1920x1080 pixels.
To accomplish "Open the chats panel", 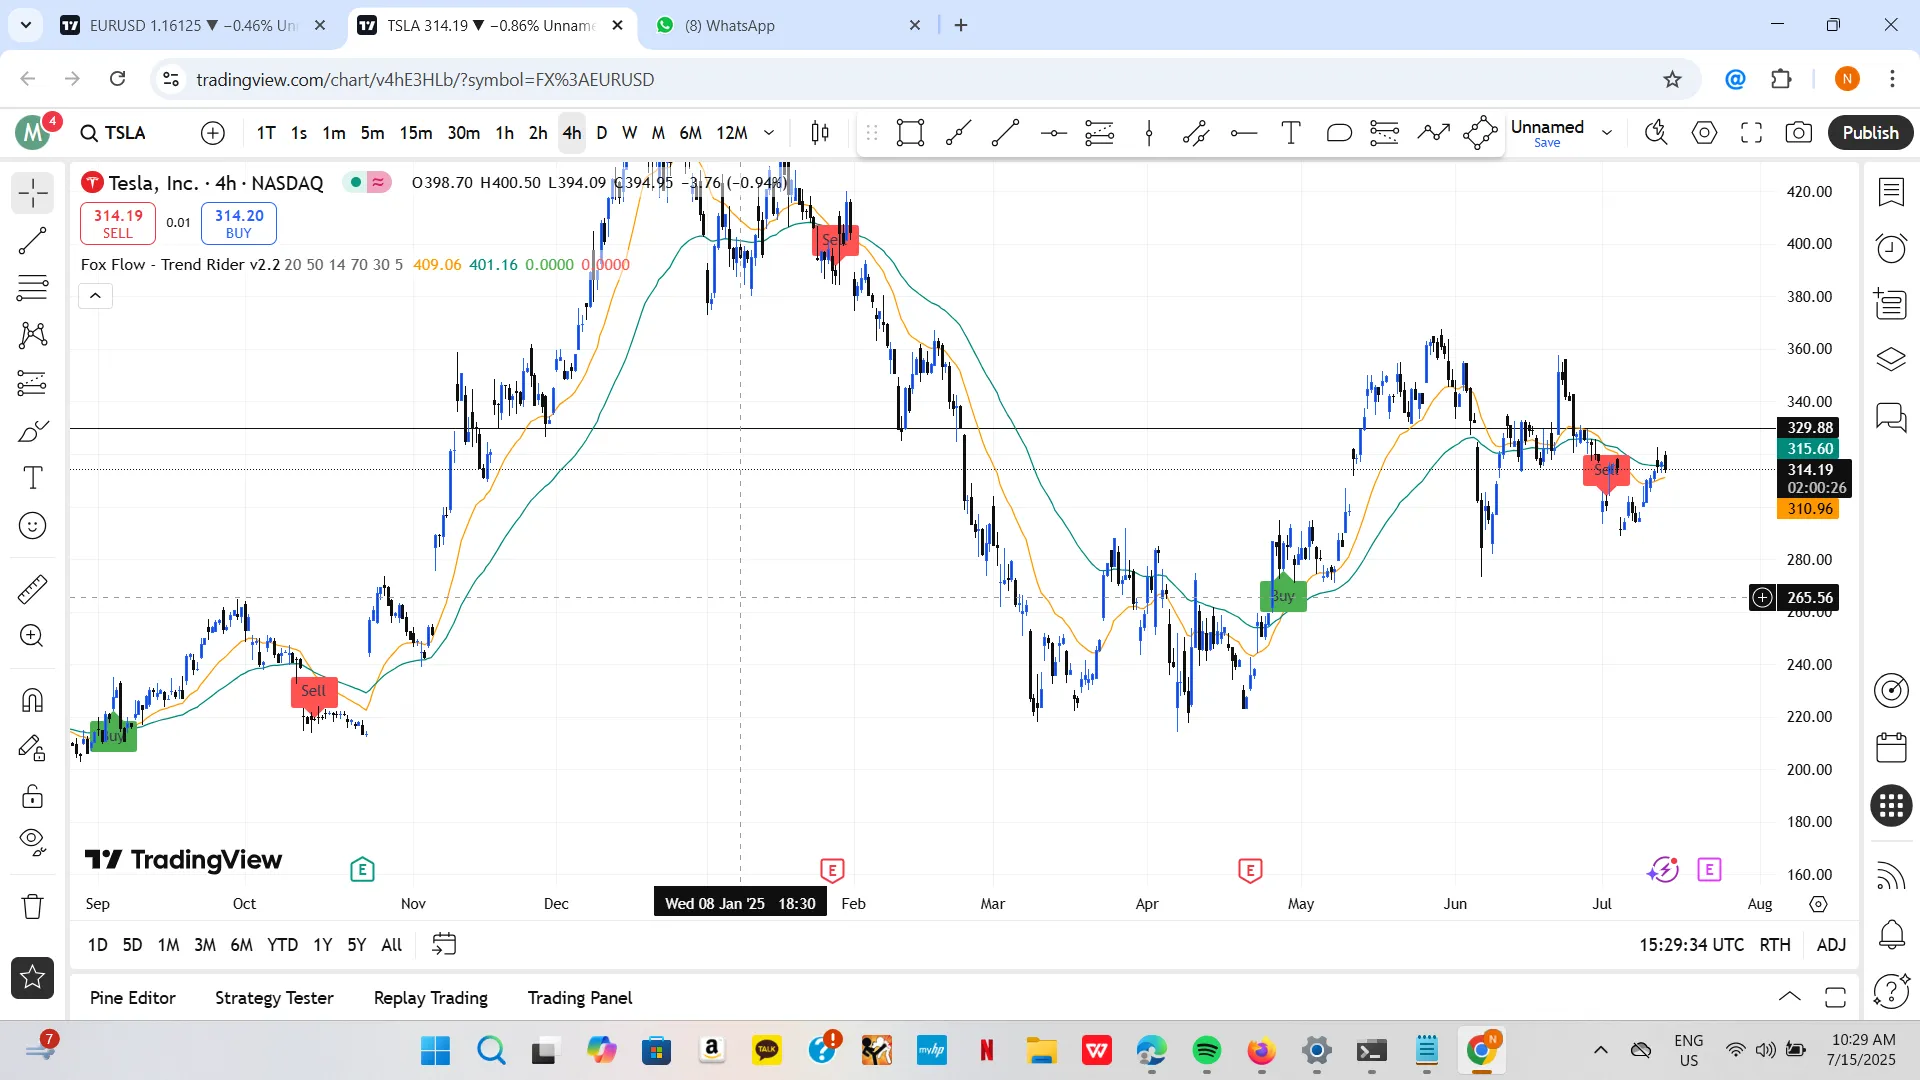I will pos(1891,416).
